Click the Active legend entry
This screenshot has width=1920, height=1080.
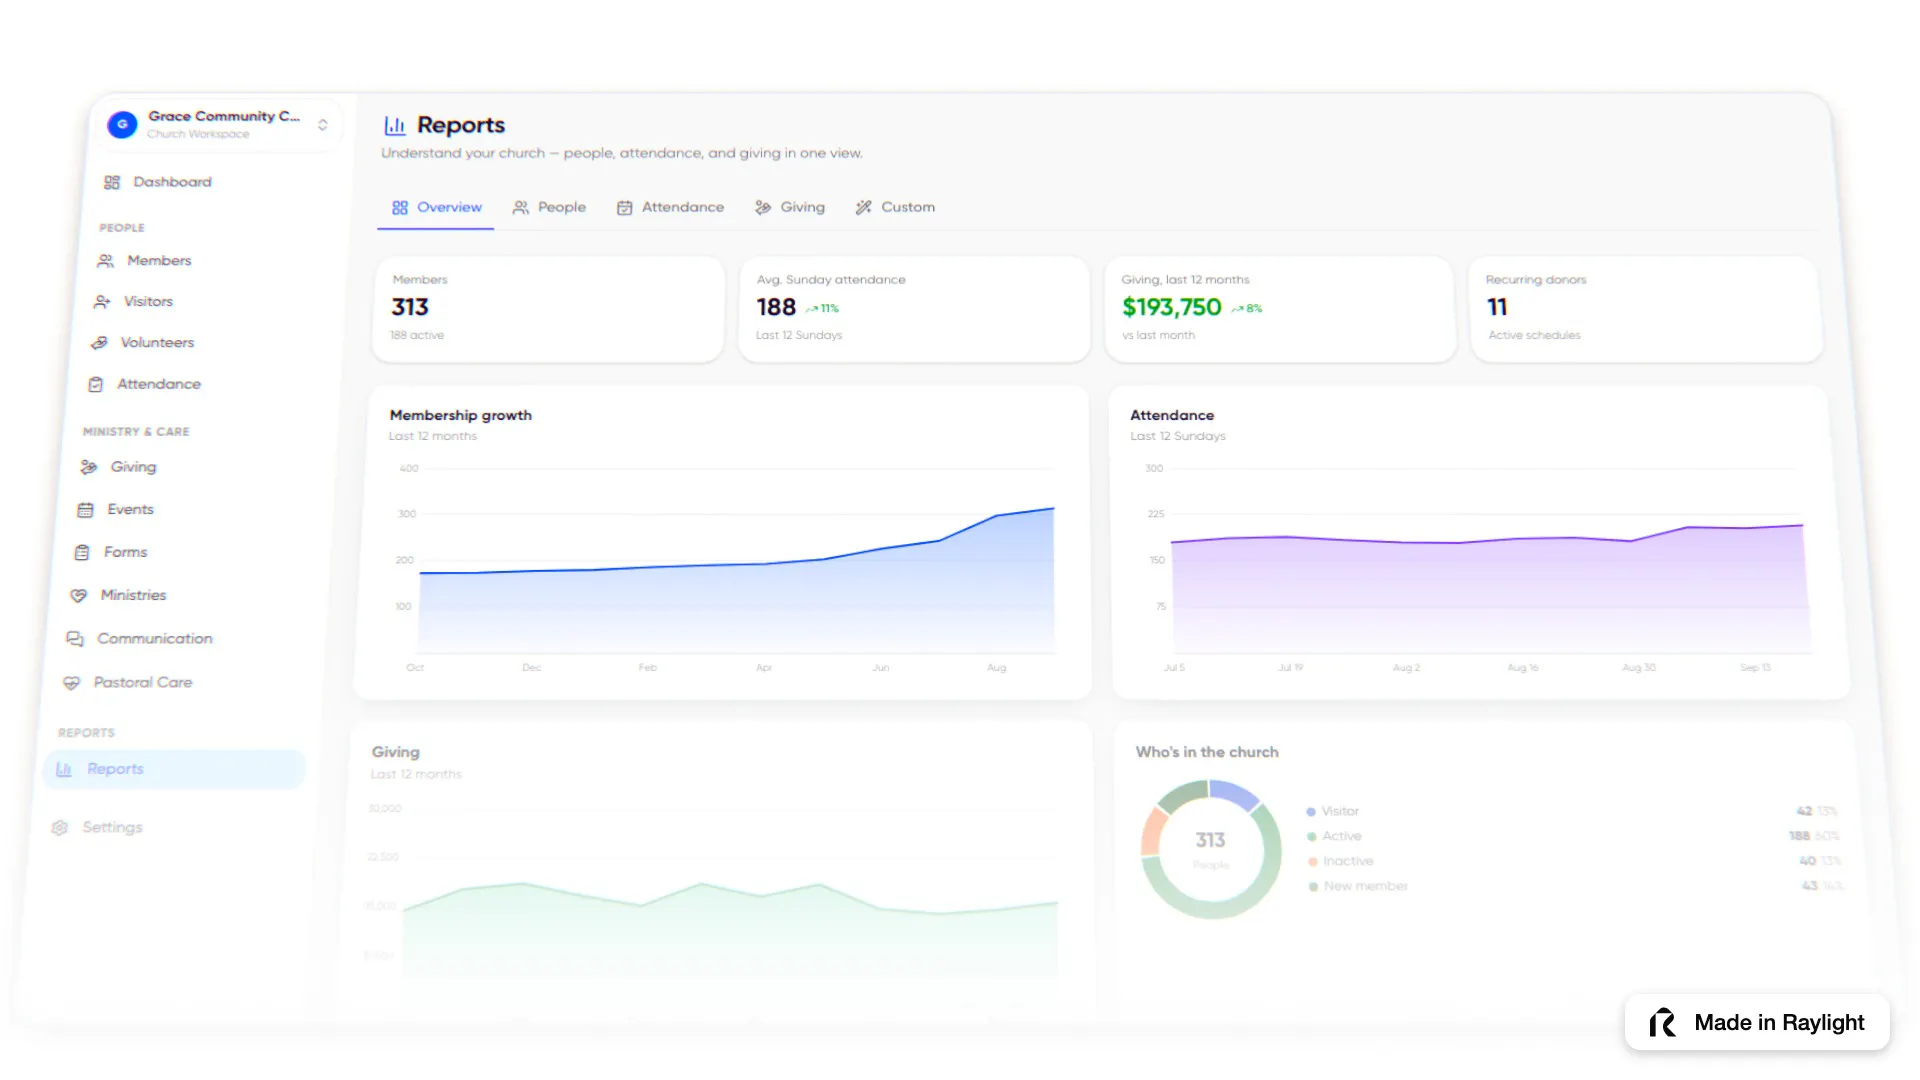[1334, 836]
